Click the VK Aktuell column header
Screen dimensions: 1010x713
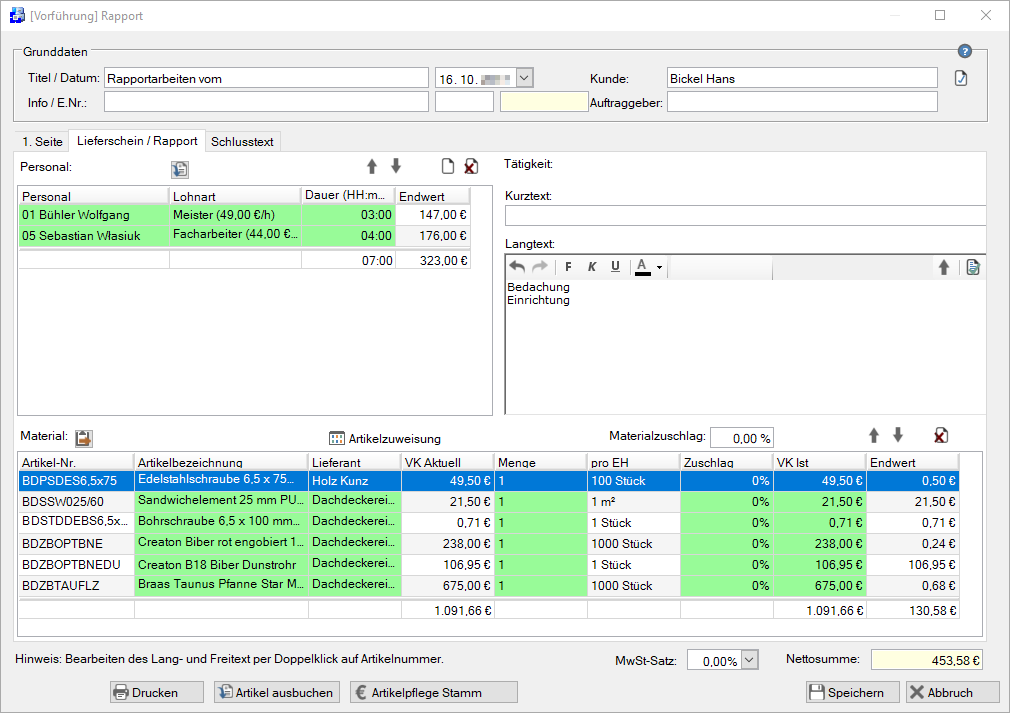pyautogui.click(x=448, y=462)
